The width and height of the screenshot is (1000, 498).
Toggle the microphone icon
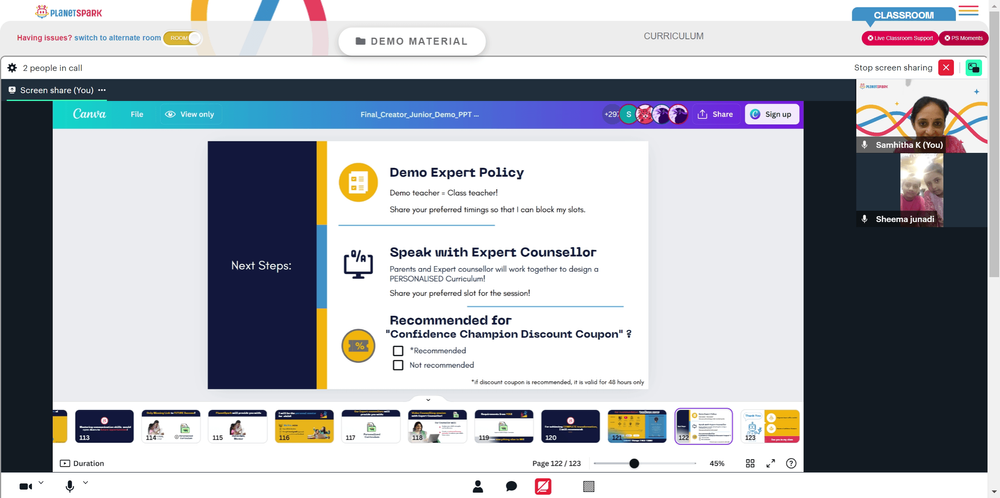point(70,487)
